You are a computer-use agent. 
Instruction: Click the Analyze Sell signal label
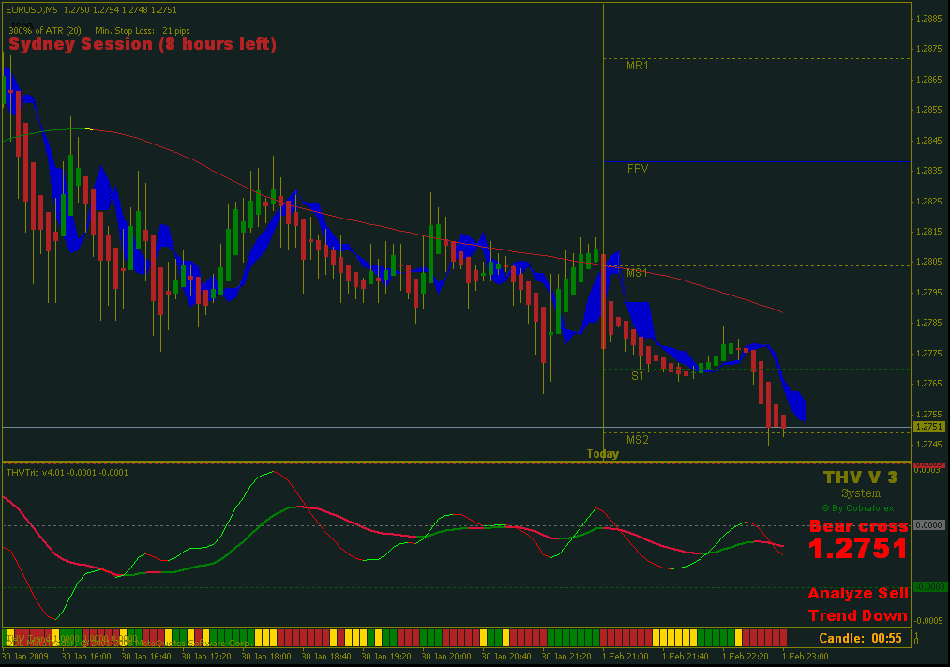[x=858, y=593]
